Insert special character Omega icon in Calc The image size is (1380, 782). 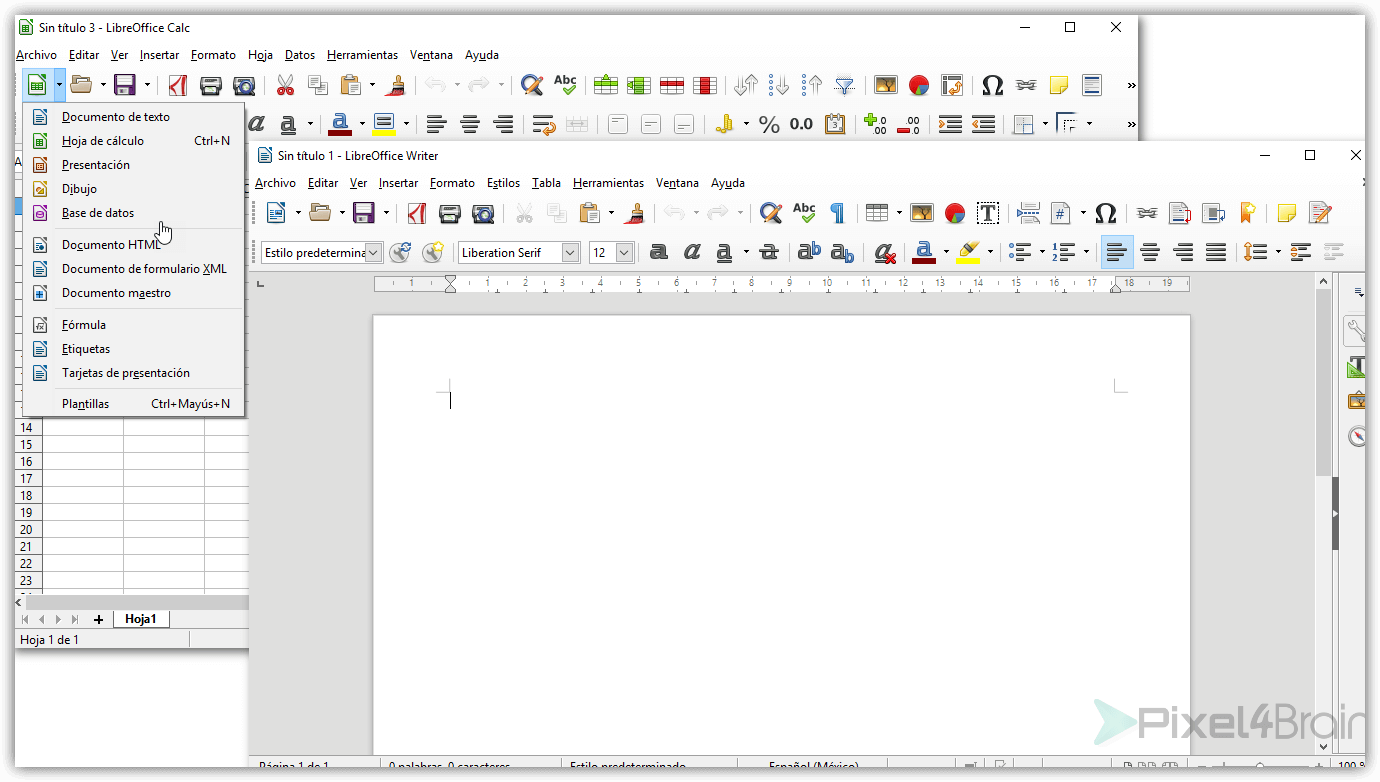[992, 86]
